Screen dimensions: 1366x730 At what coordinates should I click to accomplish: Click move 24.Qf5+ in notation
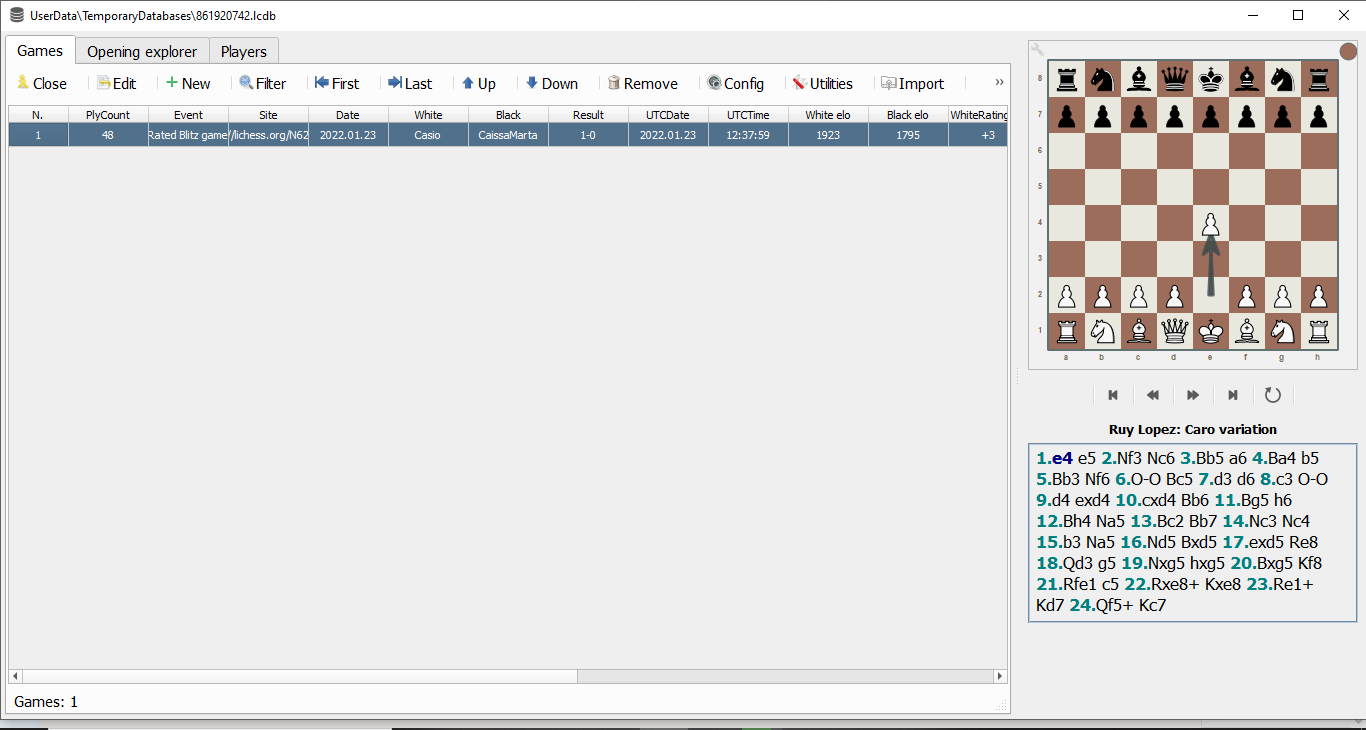[x=1102, y=605]
